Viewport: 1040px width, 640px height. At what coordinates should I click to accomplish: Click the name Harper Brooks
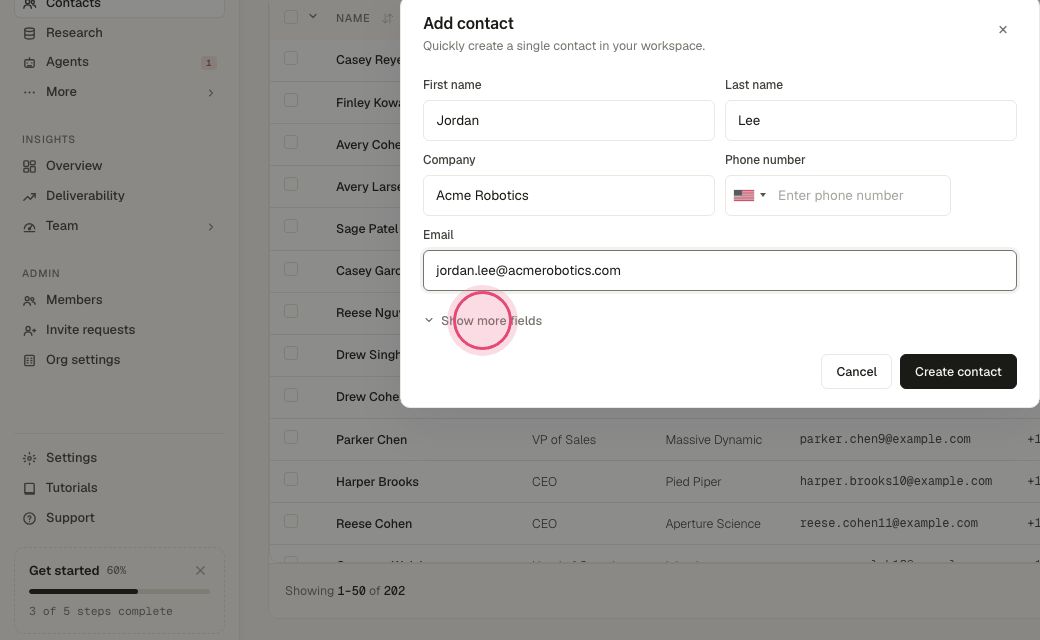pos(377,481)
